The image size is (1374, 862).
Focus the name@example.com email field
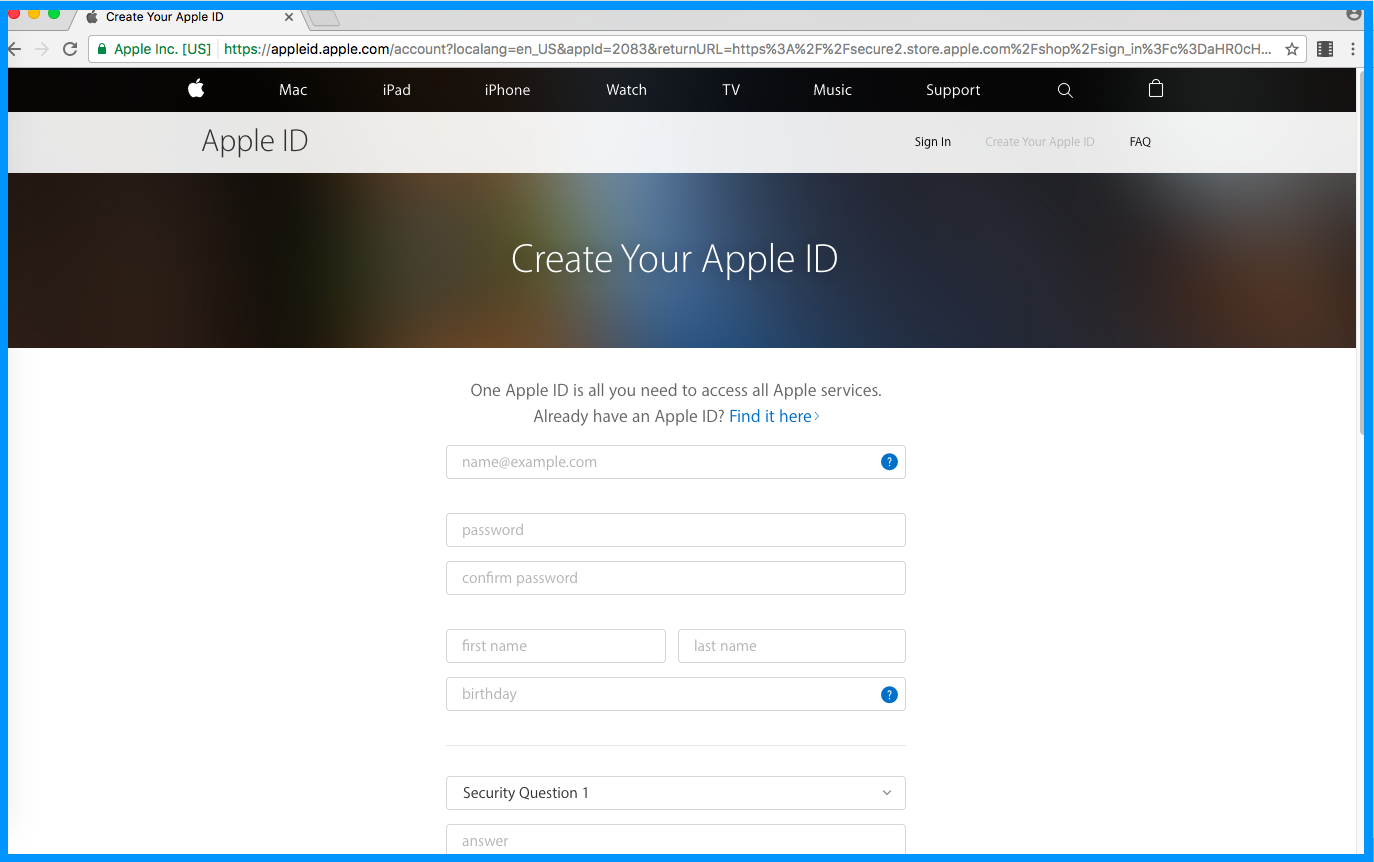676,462
